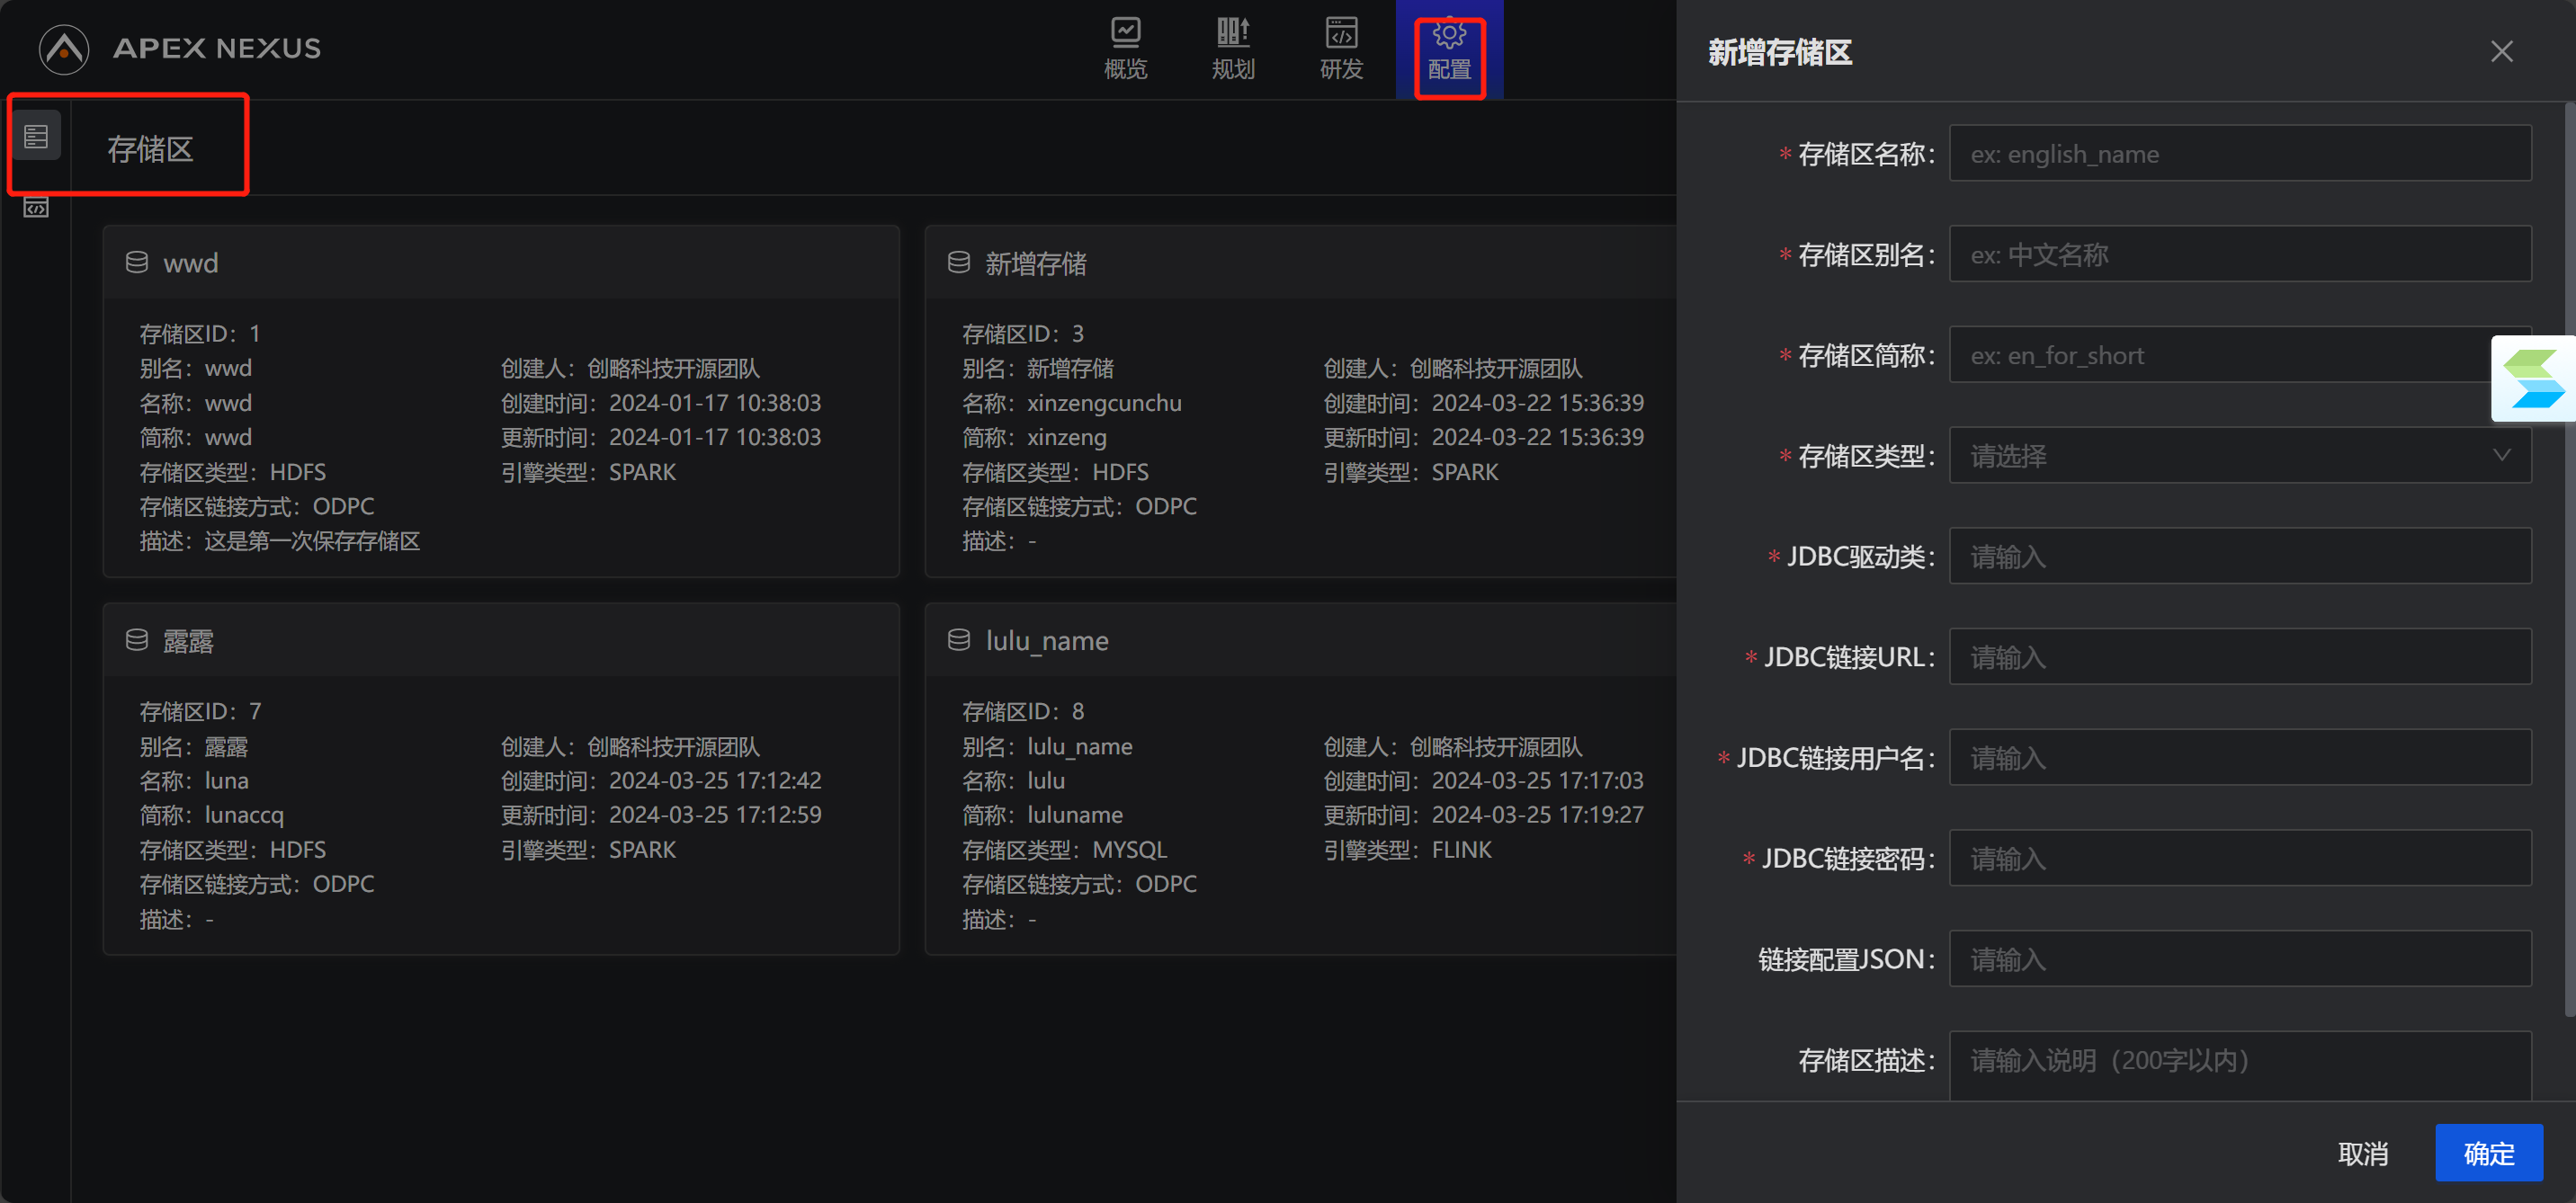Click the 存储区 page heading
The height and width of the screenshot is (1203, 2576).
151,149
